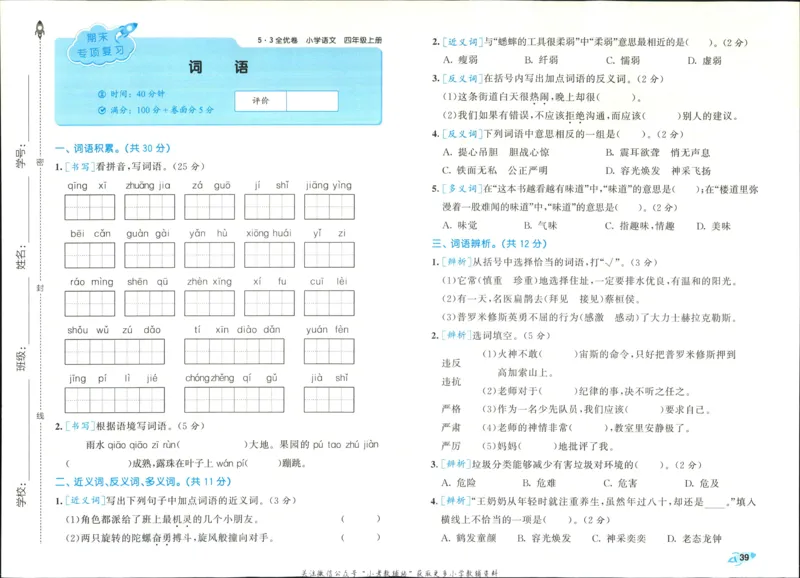Select option C. 危害
Screen dimensions: 800x578
(x=620, y=483)
